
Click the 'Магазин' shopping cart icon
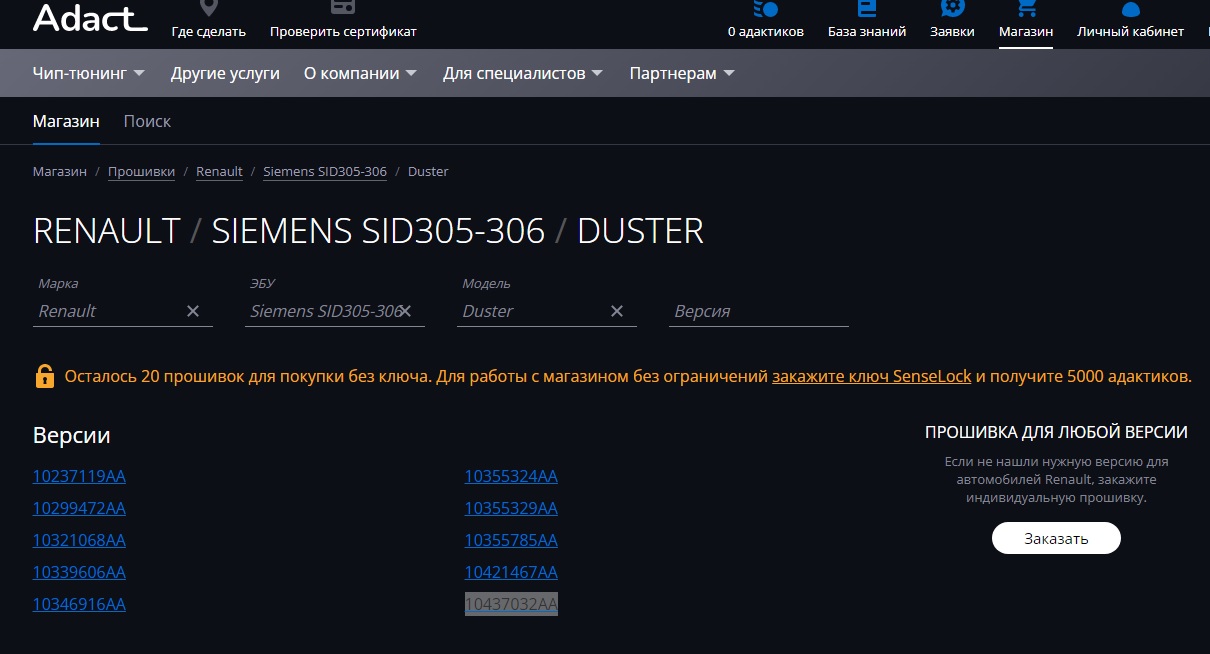pos(1026,8)
